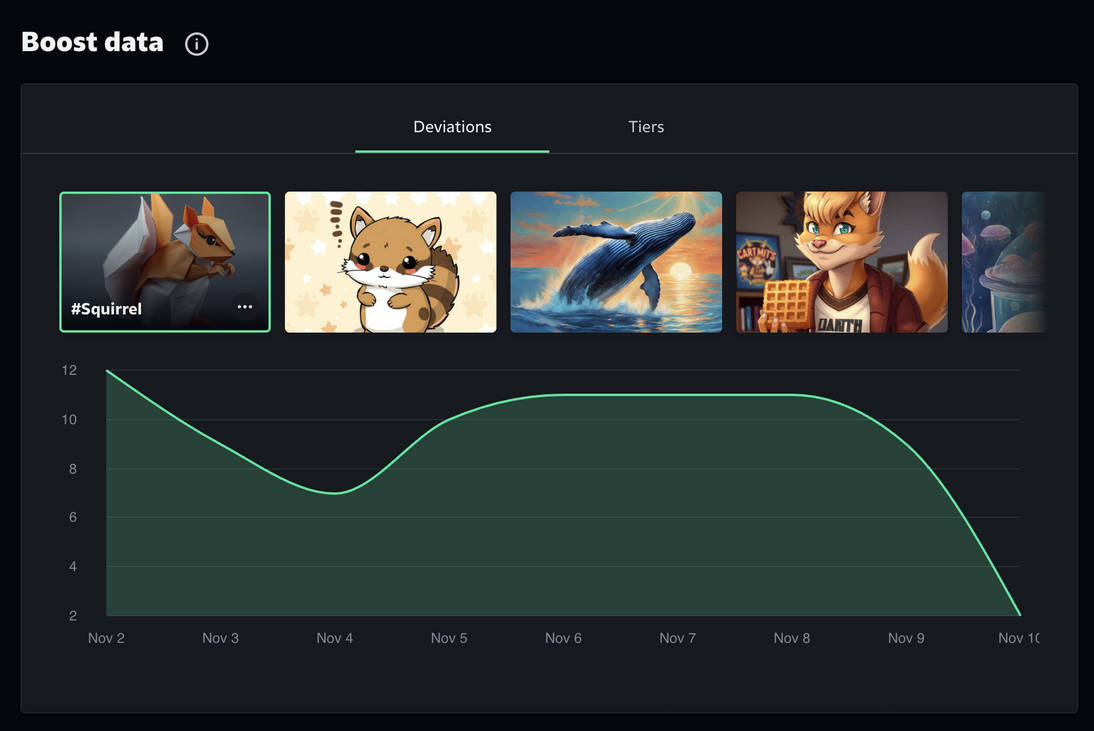The image size is (1094, 731).
Task: Select the fox holding waffle thumbnail
Action: click(841, 262)
